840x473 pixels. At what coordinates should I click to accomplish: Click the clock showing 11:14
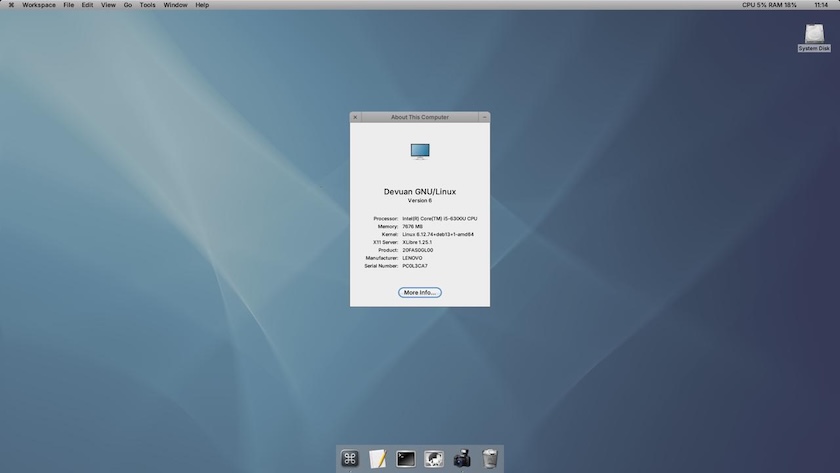pos(822,5)
